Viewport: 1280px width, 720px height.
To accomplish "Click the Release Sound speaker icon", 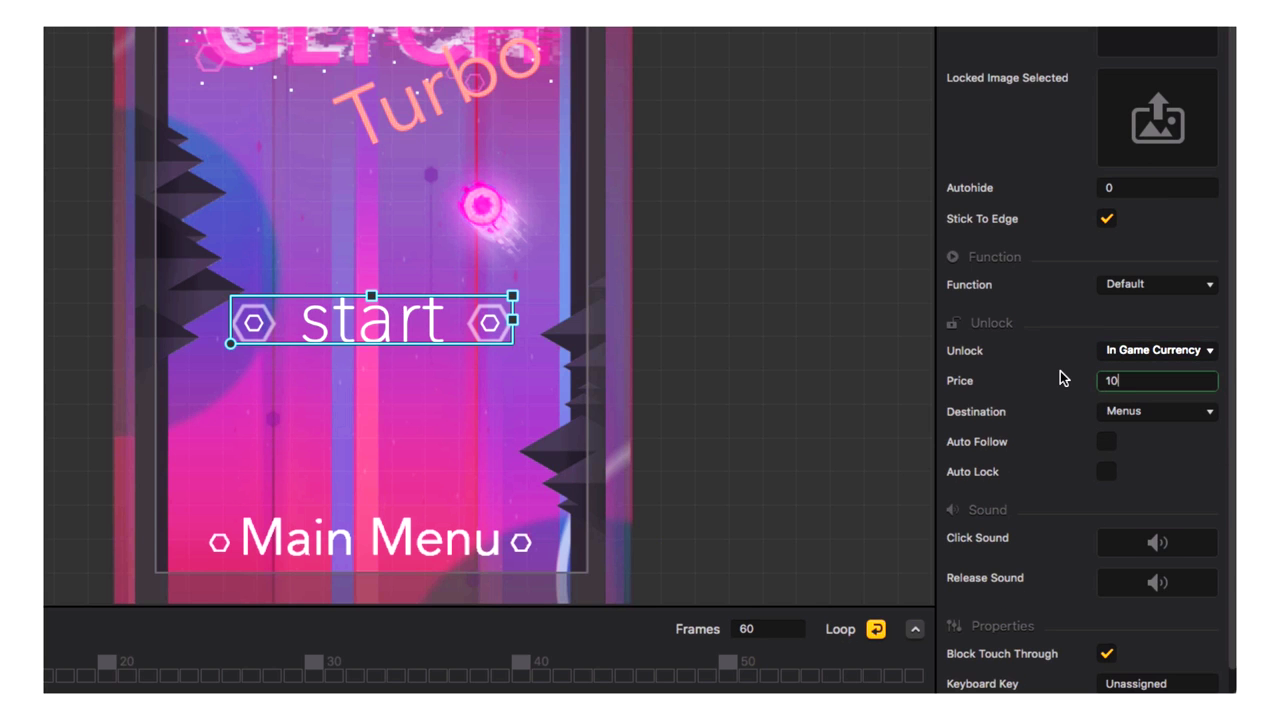I will [1157, 582].
